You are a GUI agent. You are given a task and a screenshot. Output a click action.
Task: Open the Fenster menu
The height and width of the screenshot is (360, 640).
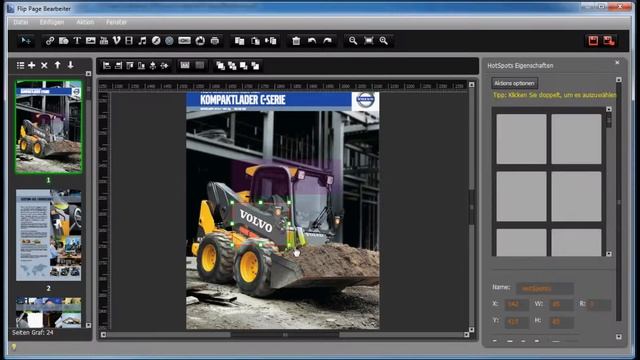point(116,22)
